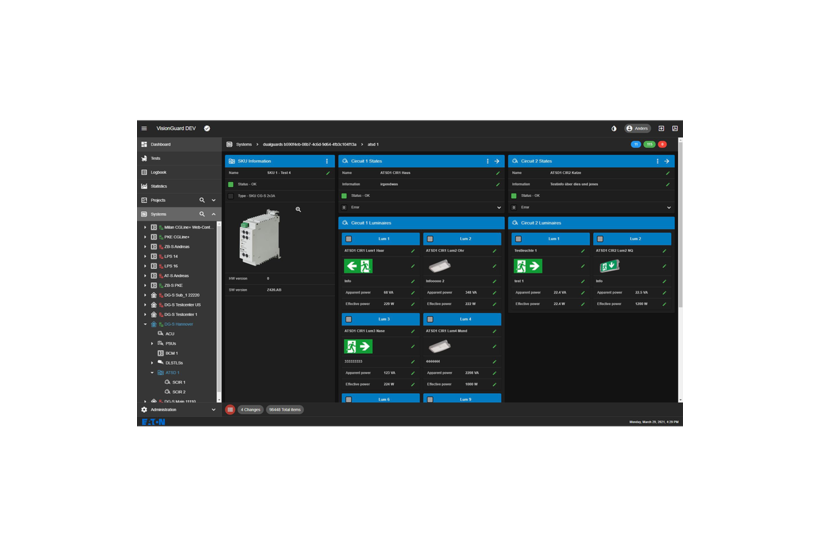The width and height of the screenshot is (820, 546).
Task: Edit the SKU Information Name field
Action: point(328,173)
